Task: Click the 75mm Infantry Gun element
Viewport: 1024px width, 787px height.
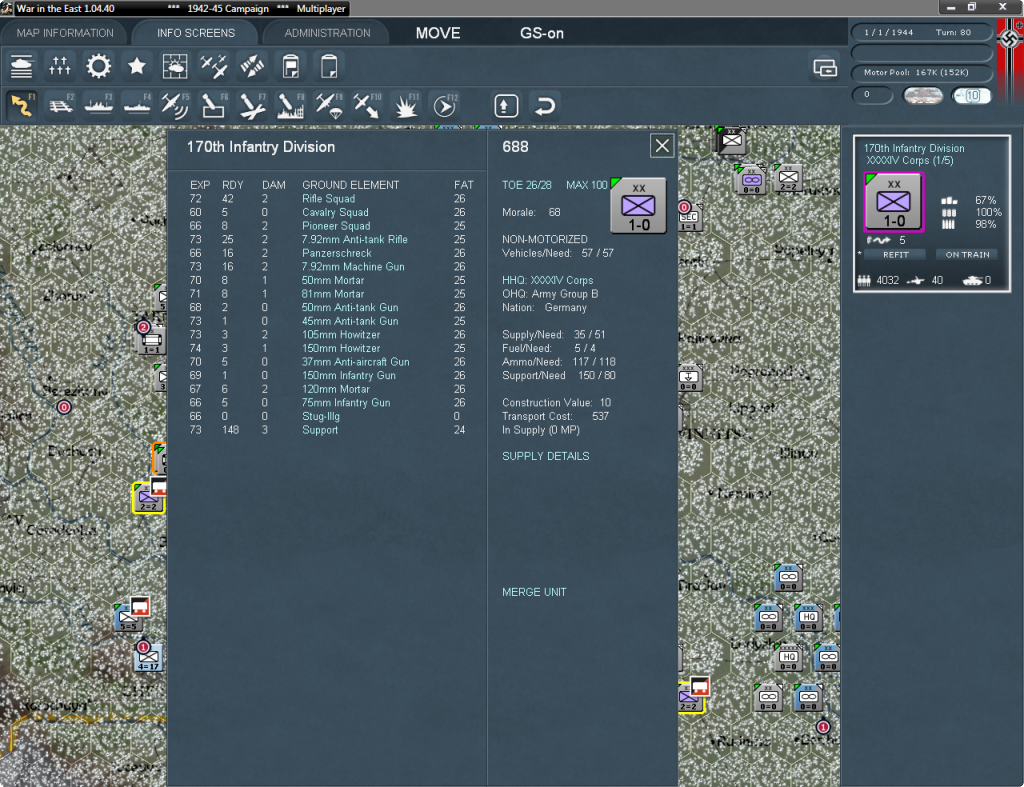Action: click(x=345, y=402)
